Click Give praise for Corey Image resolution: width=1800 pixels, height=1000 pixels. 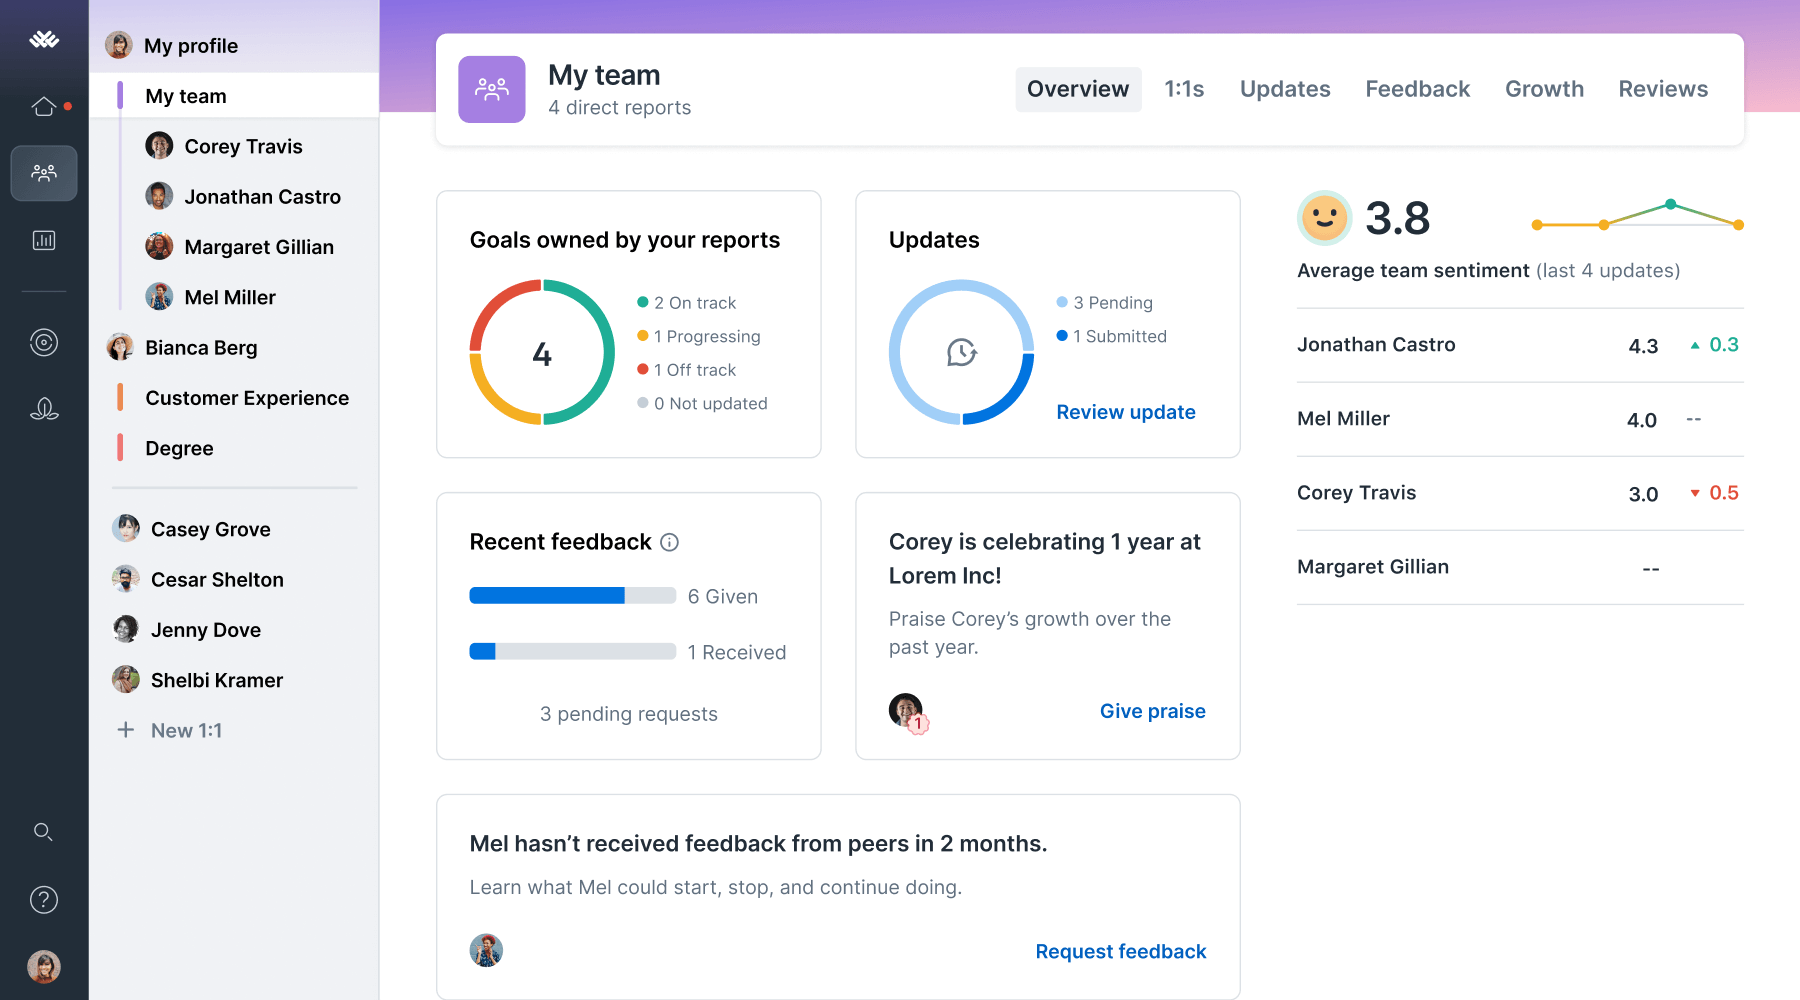[1152, 711]
